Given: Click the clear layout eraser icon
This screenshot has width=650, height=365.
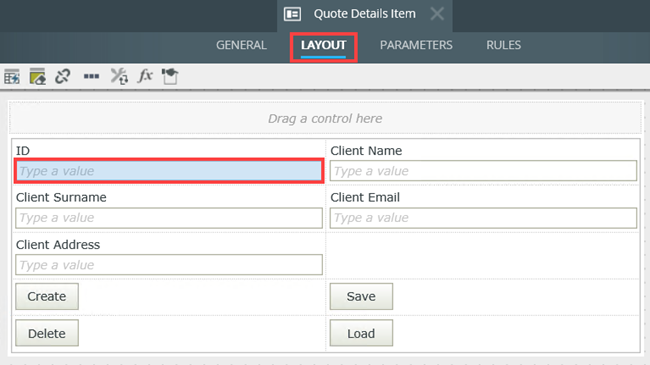Looking at the screenshot, I should tap(37, 76).
